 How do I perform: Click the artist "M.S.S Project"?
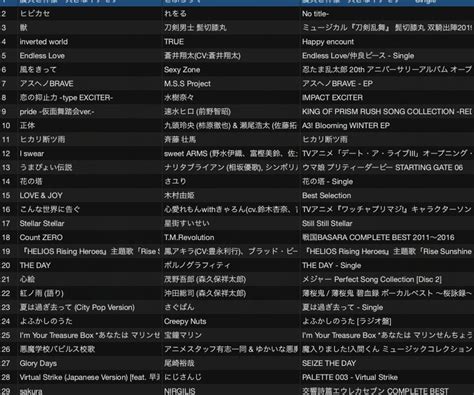[187, 84]
